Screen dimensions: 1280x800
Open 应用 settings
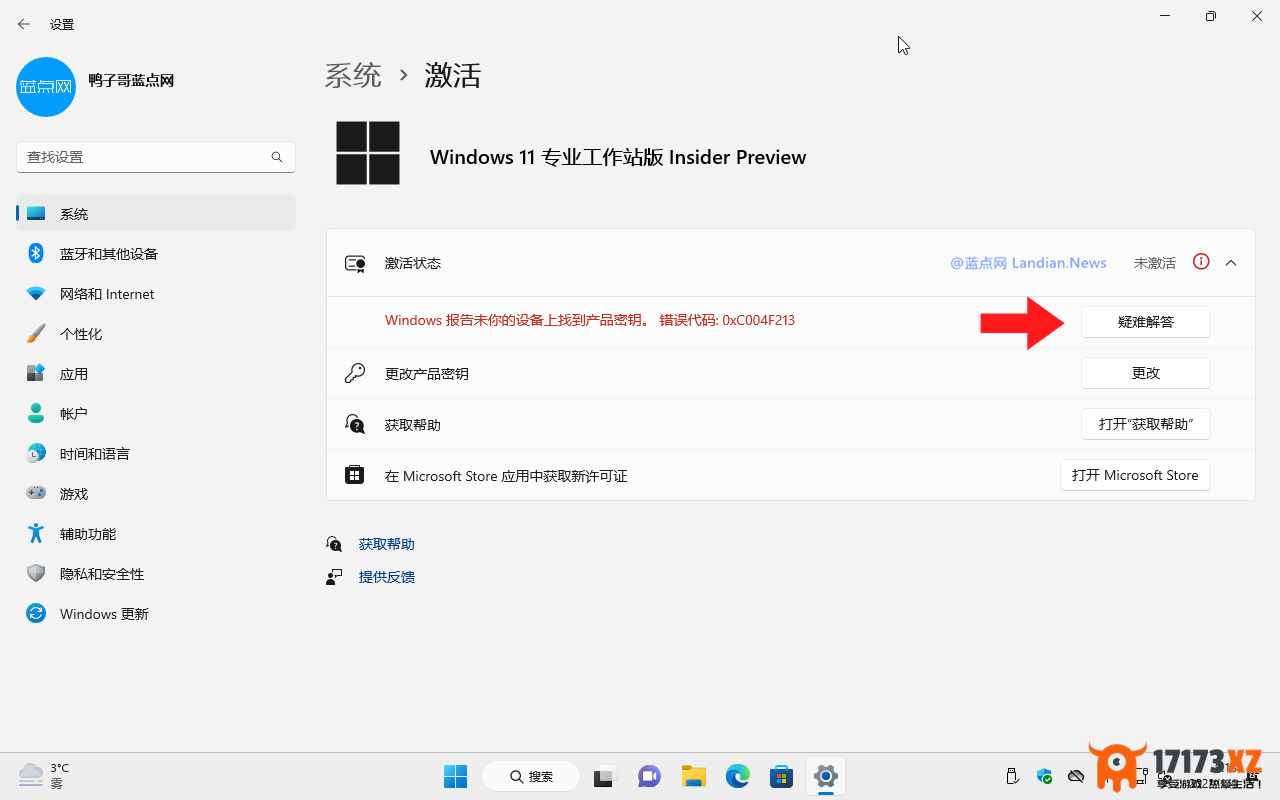tap(156, 374)
